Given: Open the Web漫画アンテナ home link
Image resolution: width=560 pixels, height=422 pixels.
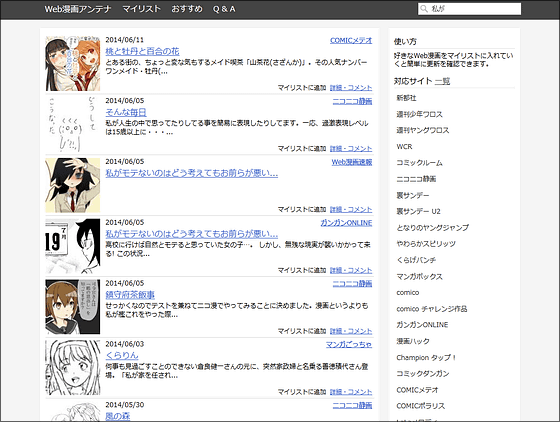Looking at the screenshot, I should click(78, 9).
